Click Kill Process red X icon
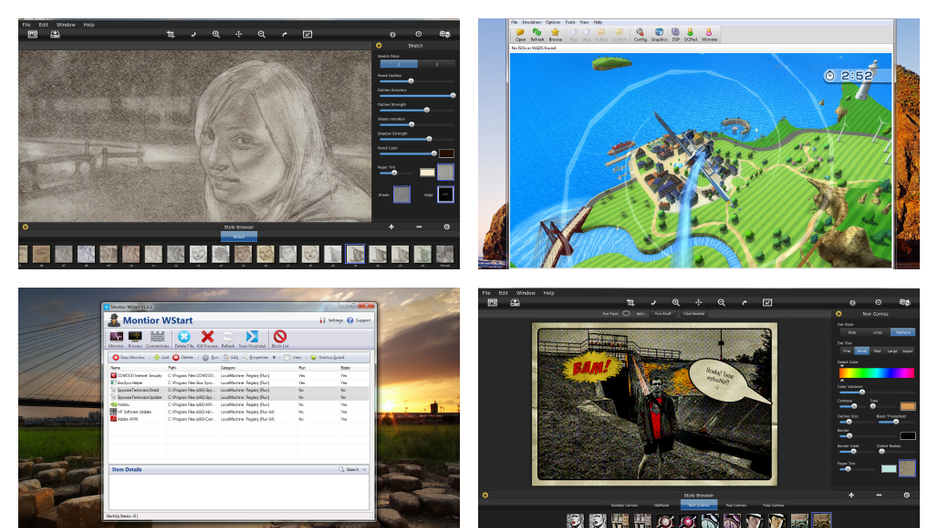Viewport: 938px width, 528px height. pyautogui.click(x=207, y=337)
